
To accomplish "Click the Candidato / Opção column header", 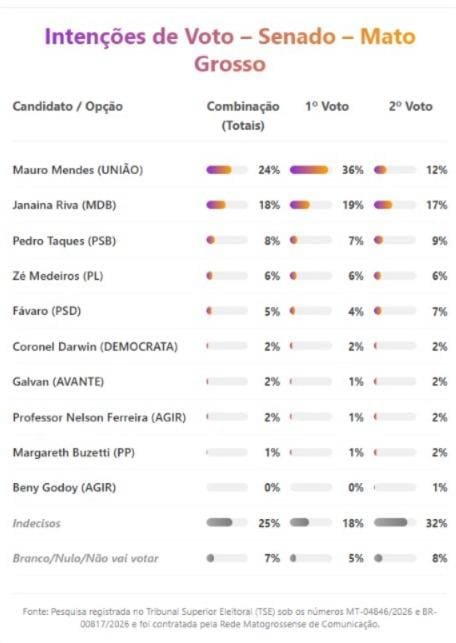I will (68, 107).
